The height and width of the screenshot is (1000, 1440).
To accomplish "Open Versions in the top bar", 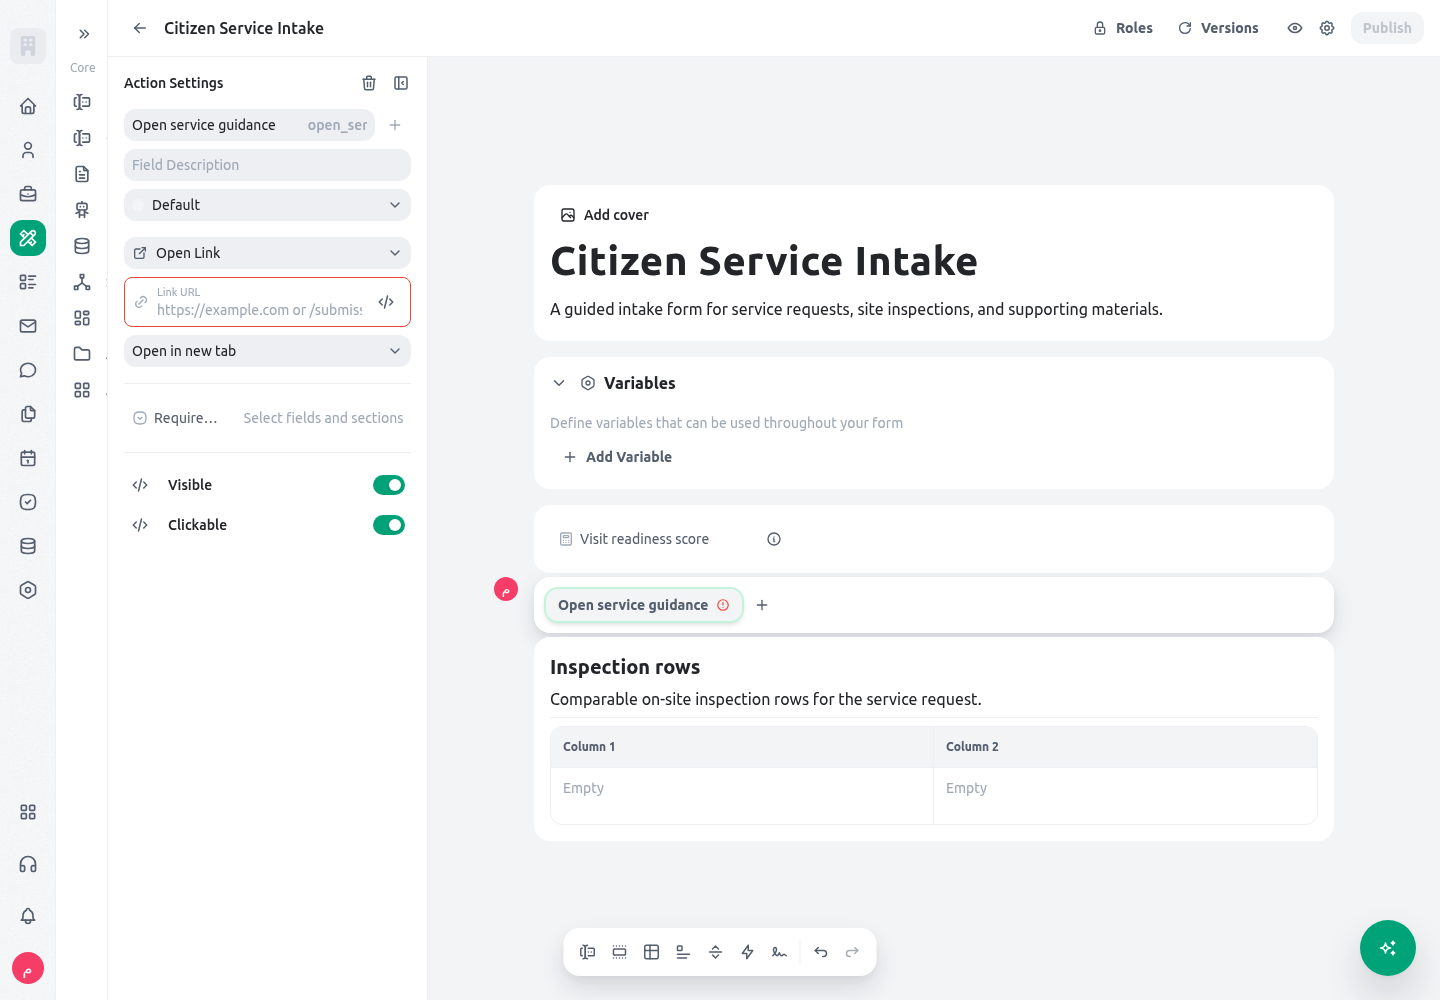I will click(x=1218, y=28).
